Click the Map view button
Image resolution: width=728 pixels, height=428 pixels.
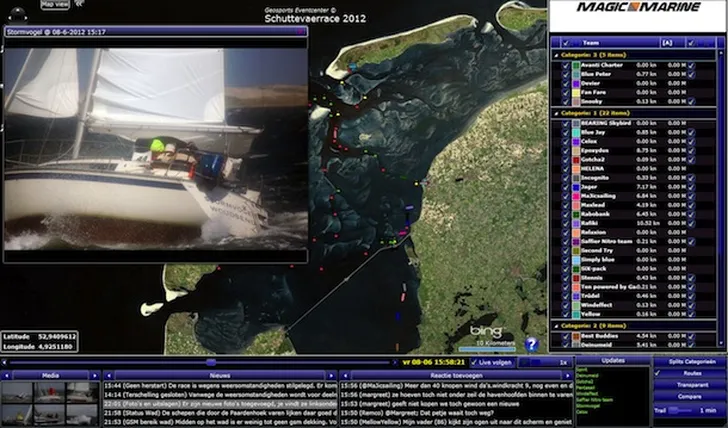pos(55,5)
